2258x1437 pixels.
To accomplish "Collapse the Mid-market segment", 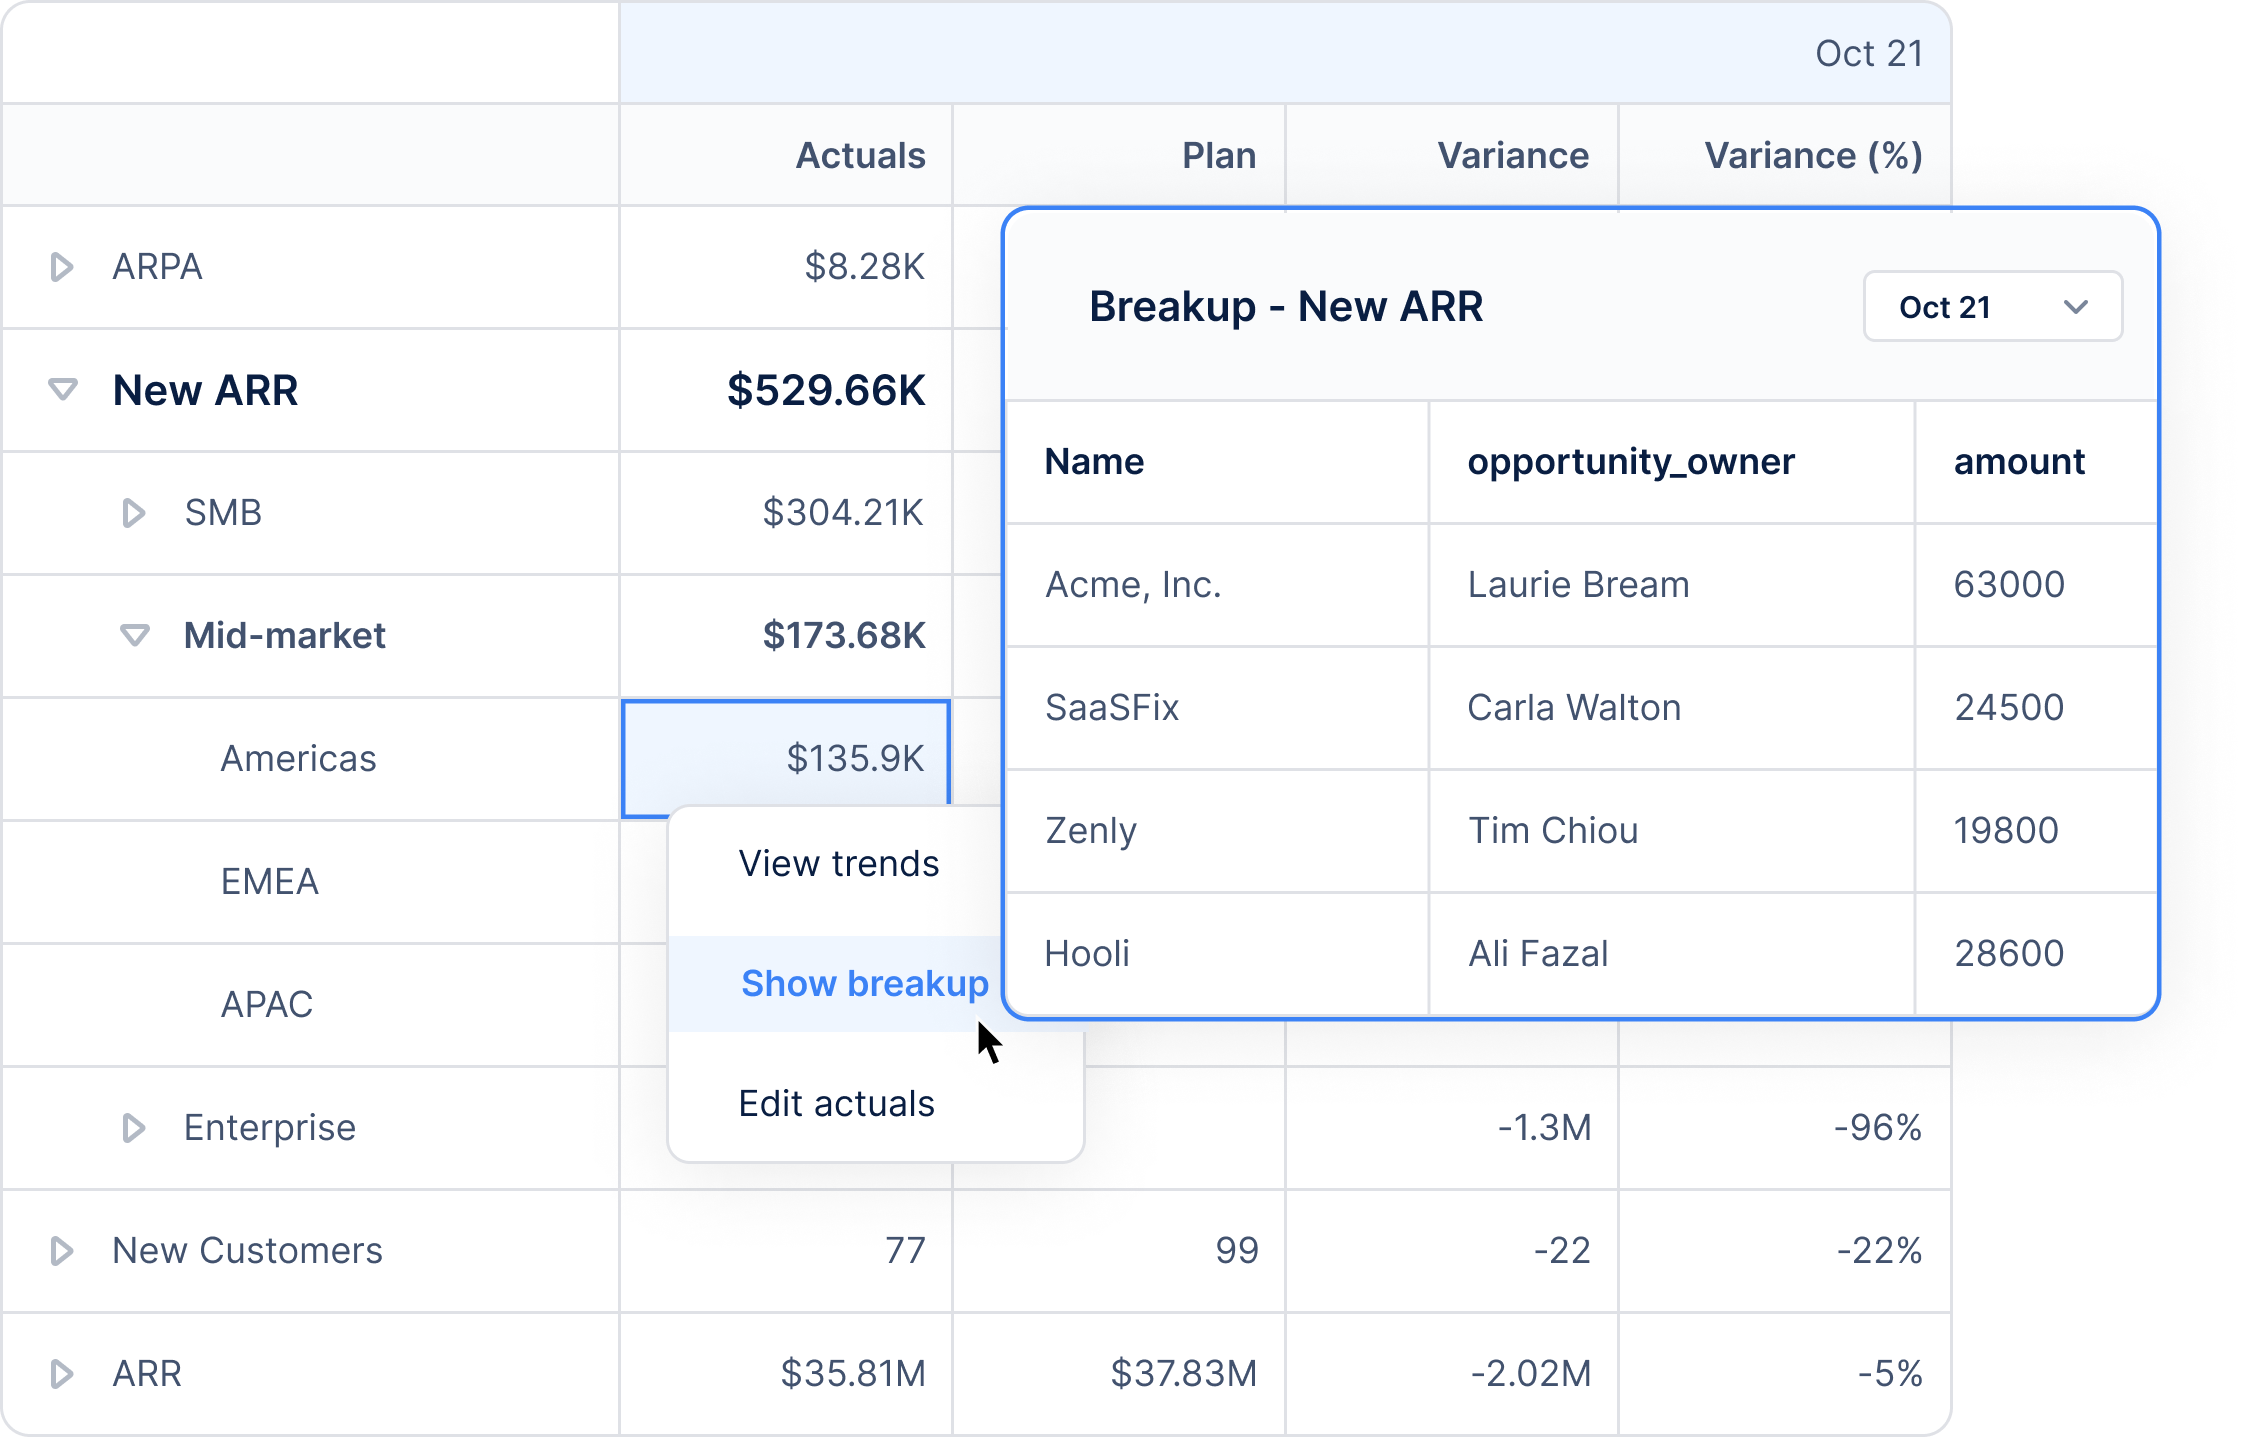I will [x=134, y=636].
